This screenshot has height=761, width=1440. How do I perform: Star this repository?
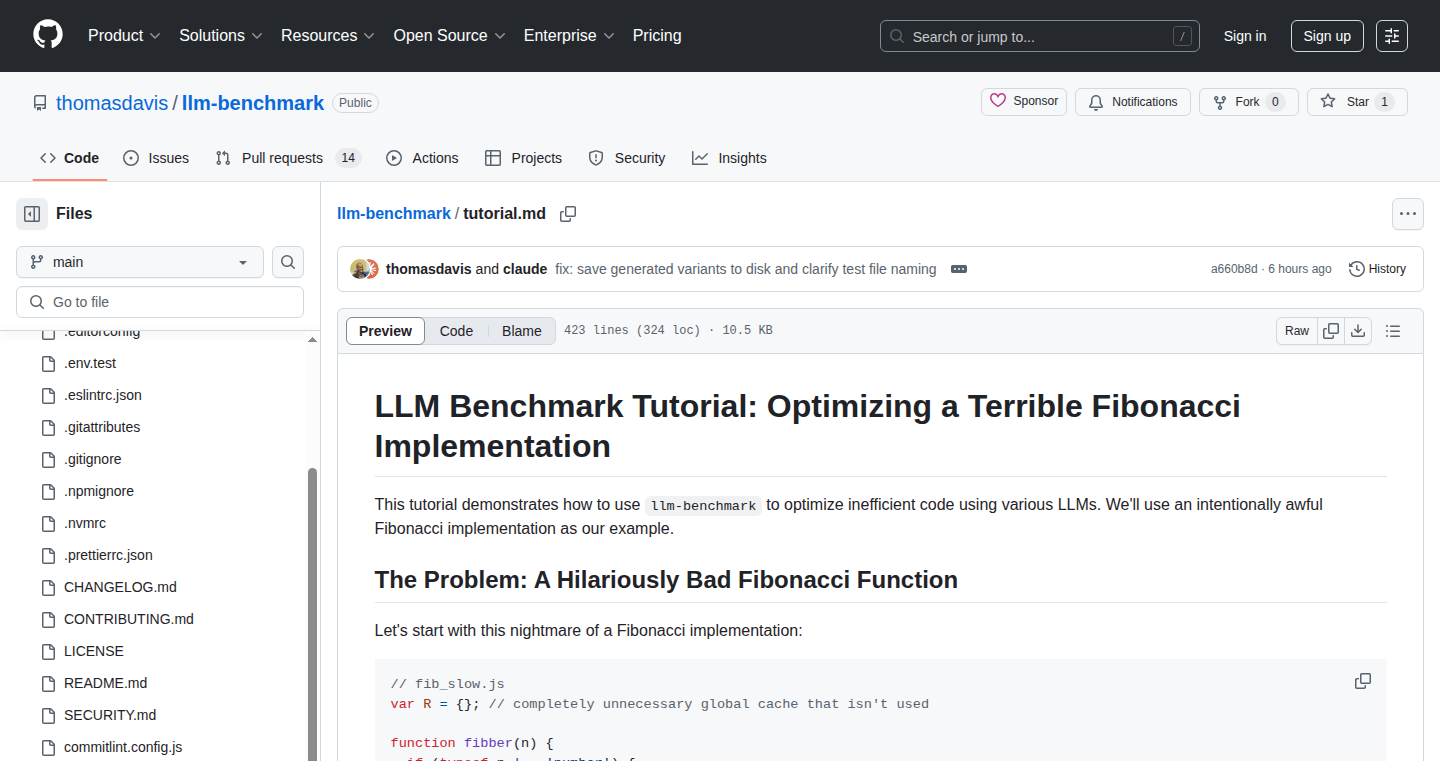click(x=1357, y=102)
